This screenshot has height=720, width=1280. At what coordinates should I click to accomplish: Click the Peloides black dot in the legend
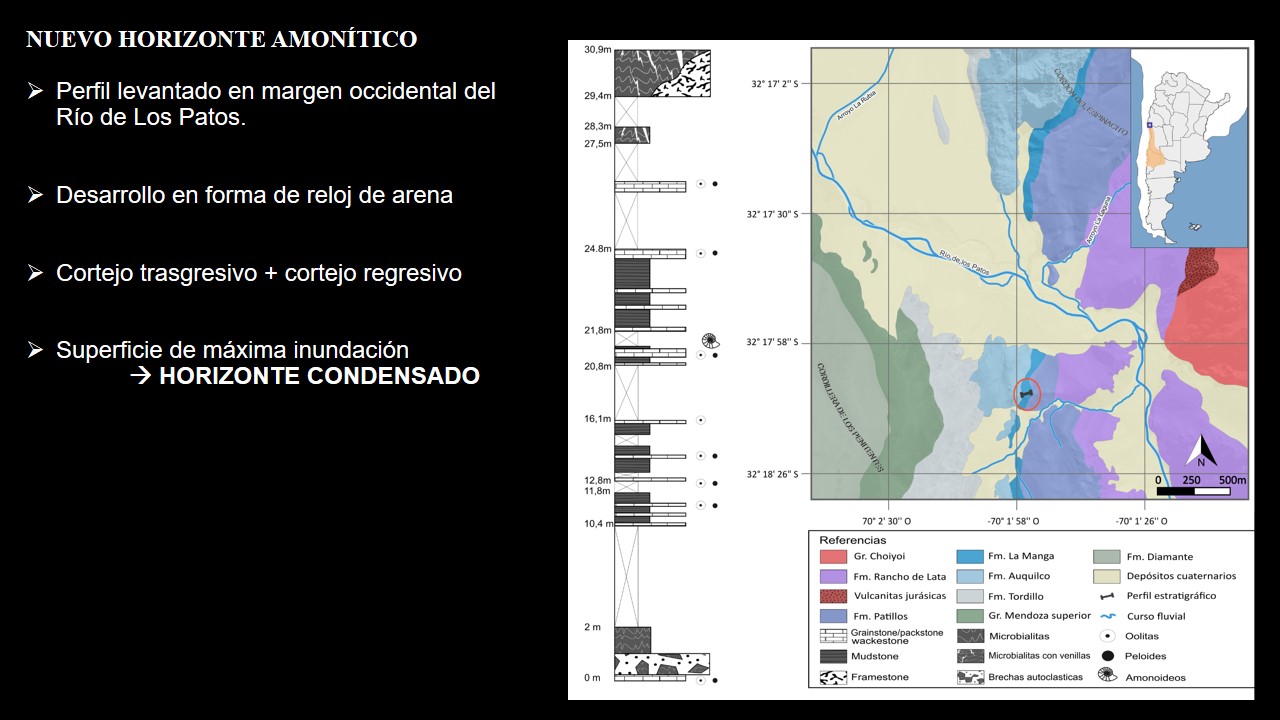1107,656
